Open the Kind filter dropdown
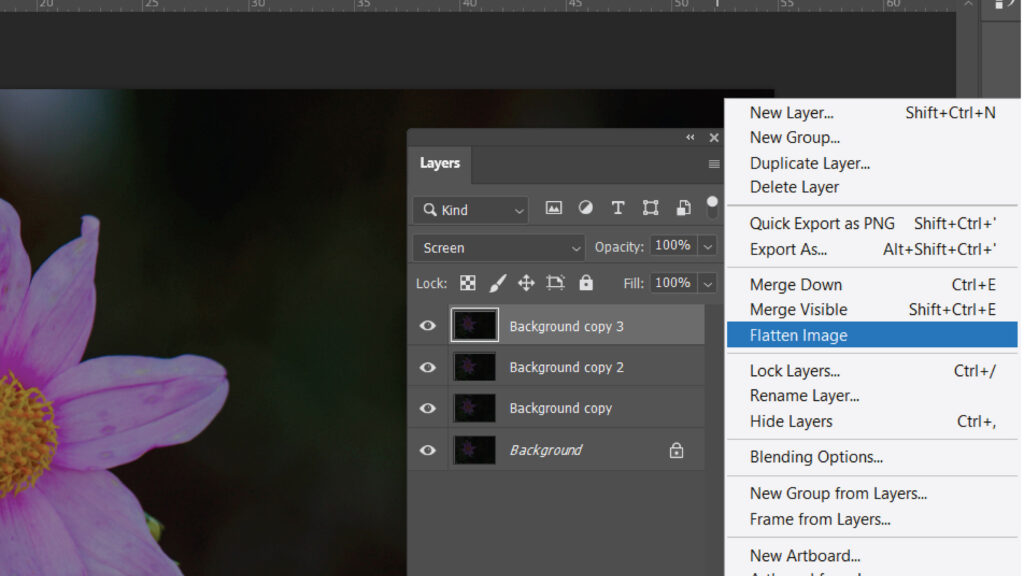 (470, 210)
